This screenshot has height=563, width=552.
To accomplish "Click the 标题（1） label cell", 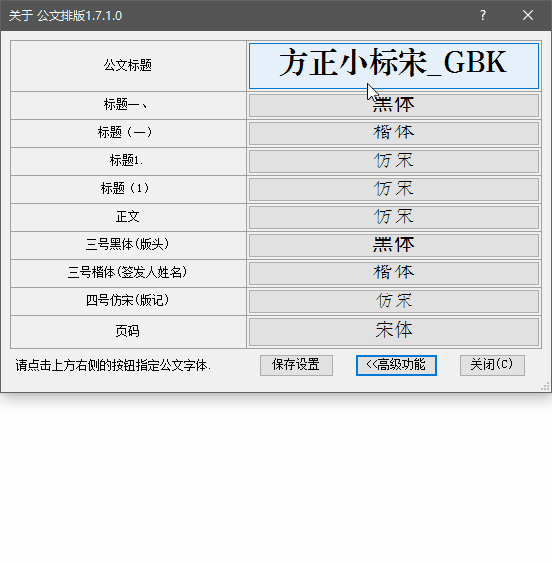I will [128, 189].
